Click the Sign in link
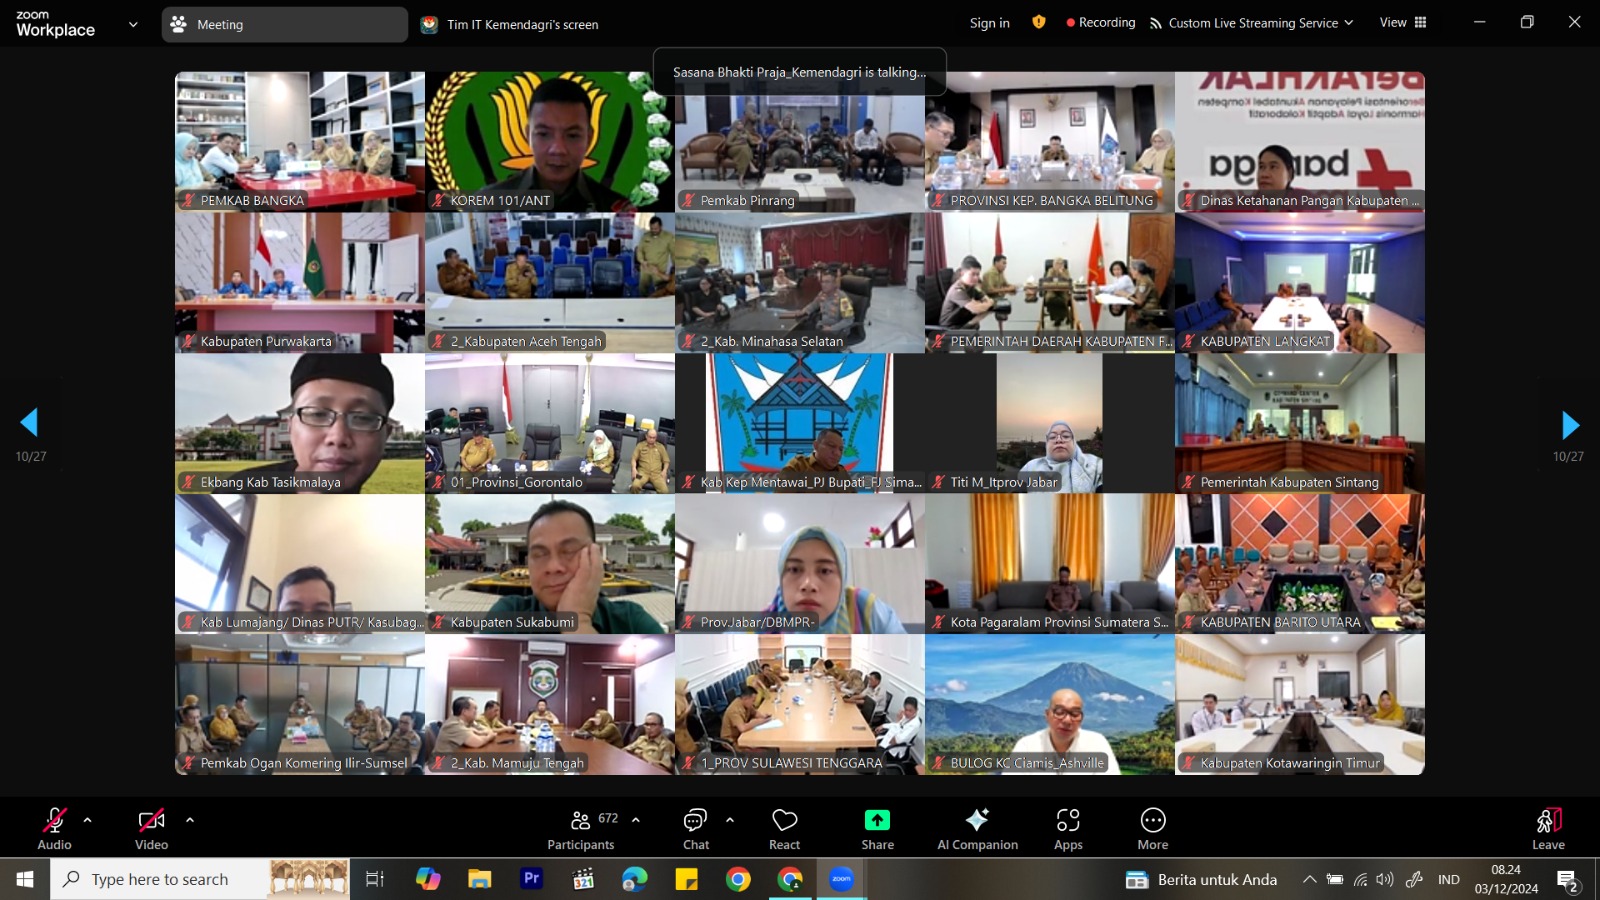1600x900 pixels. tap(989, 23)
